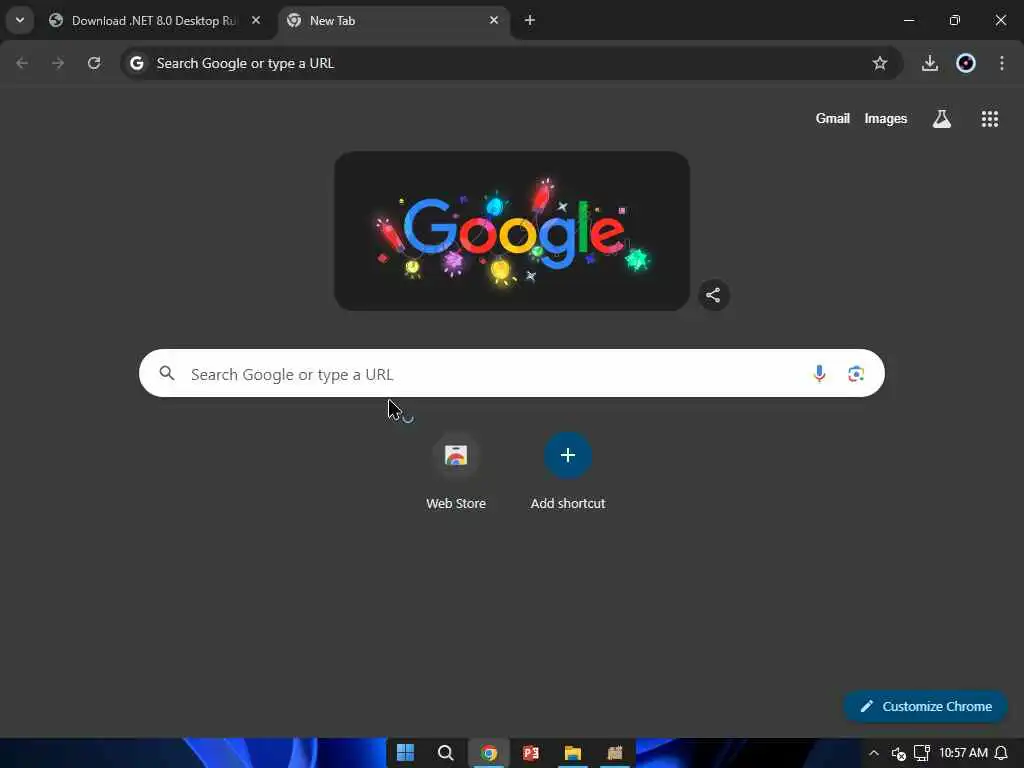Click the Google fireworks doodle

[x=512, y=231]
